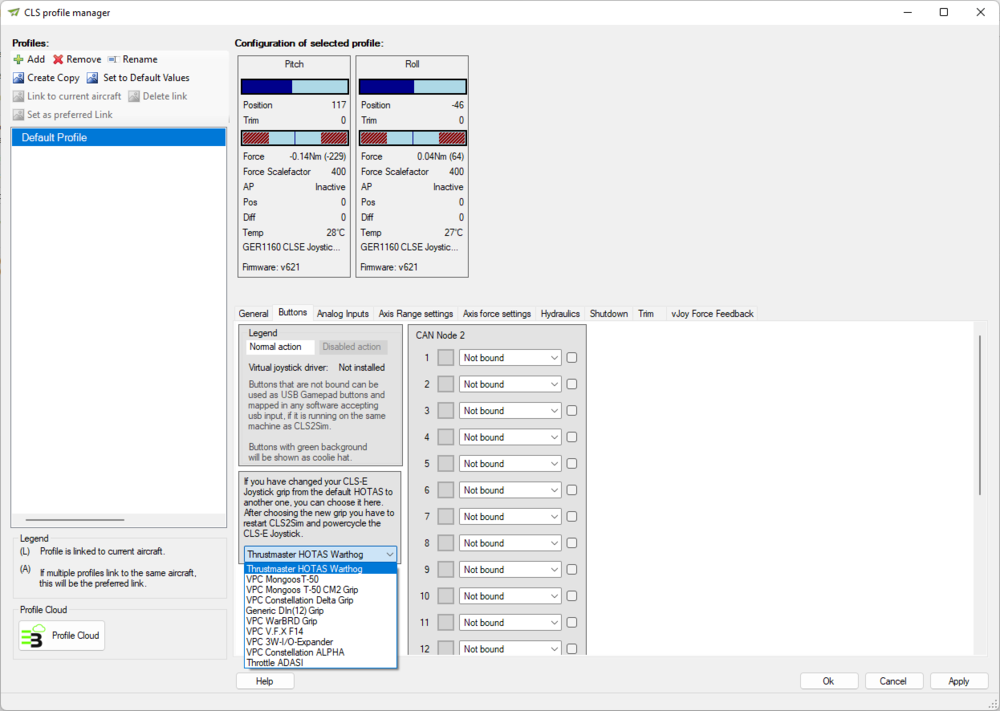
Task: Choose Throttle ADASI from the grip list
Action: (320, 663)
